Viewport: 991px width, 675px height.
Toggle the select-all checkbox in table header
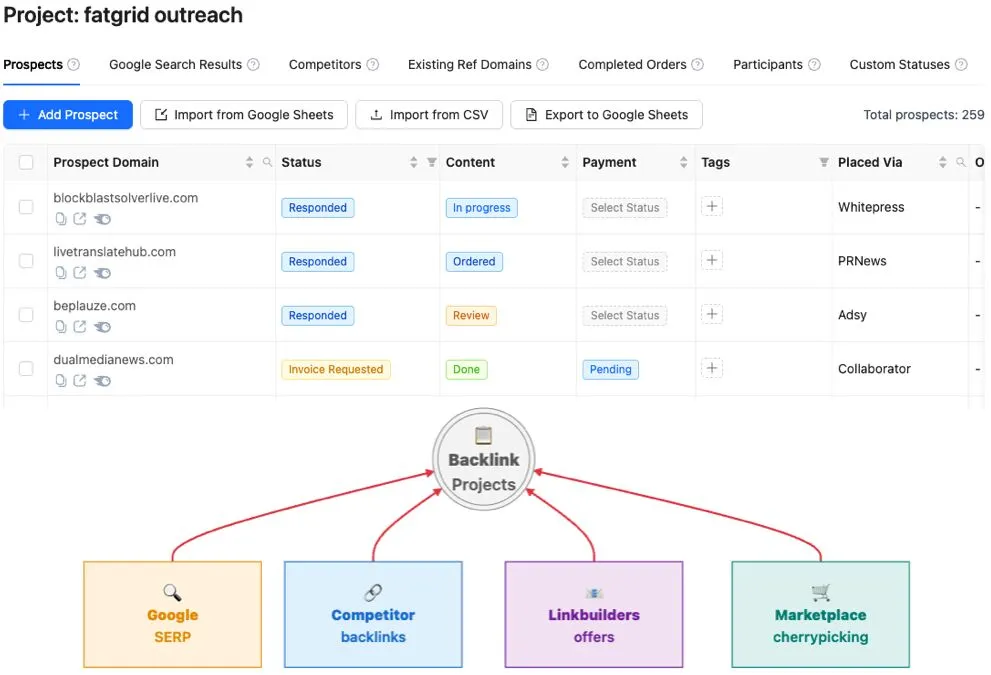26,163
